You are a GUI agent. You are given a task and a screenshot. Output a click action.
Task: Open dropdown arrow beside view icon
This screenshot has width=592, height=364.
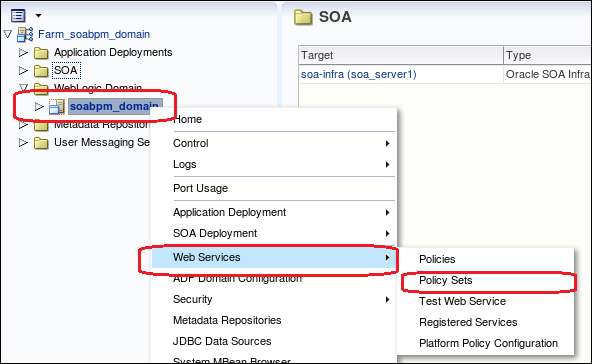[38, 16]
